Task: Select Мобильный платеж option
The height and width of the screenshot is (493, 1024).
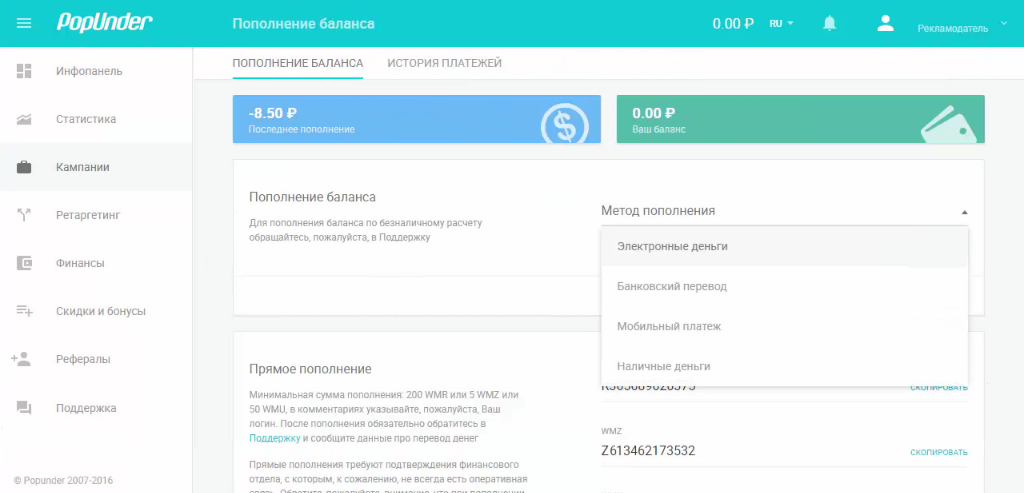Action: pyautogui.click(x=784, y=326)
